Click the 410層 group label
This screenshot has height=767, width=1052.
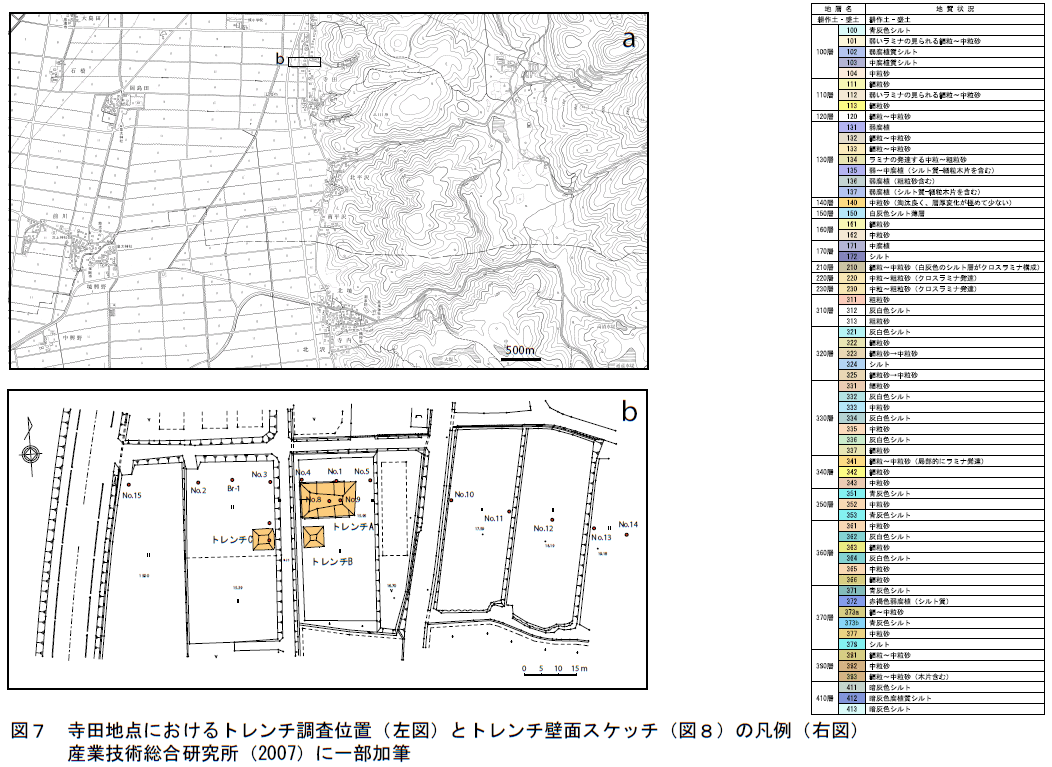tap(825, 699)
